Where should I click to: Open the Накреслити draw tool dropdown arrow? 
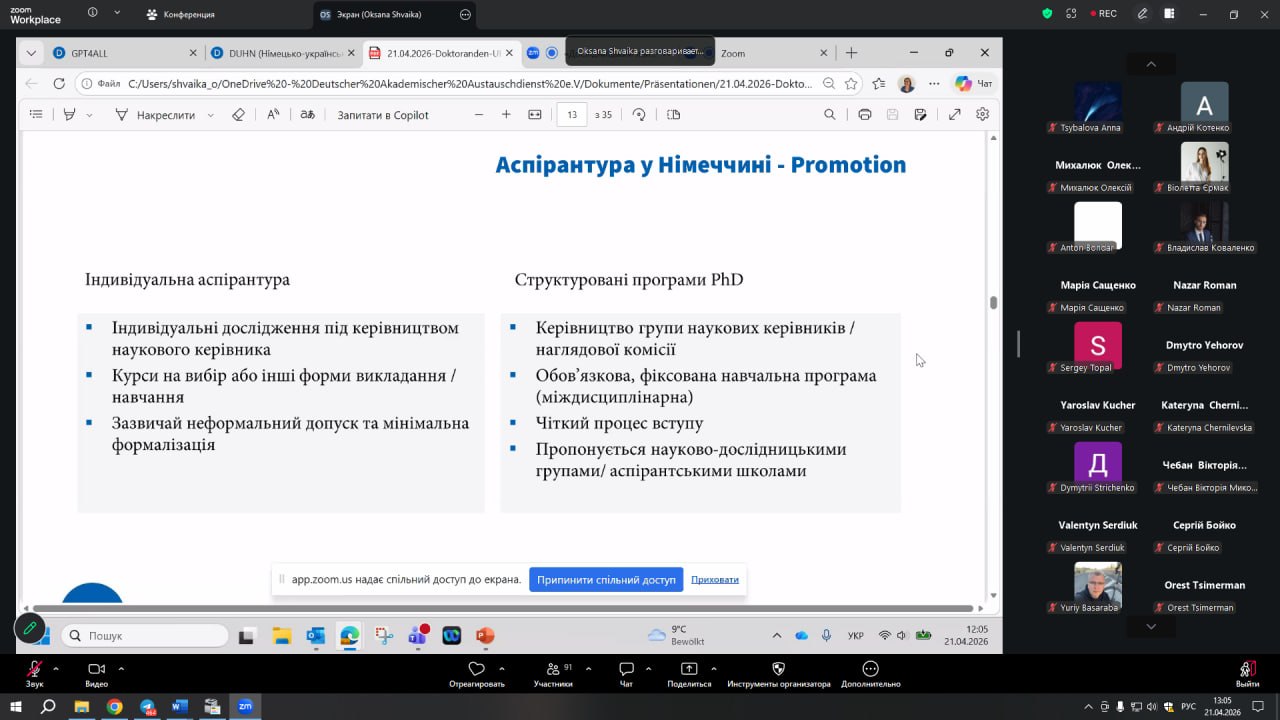click(210, 116)
